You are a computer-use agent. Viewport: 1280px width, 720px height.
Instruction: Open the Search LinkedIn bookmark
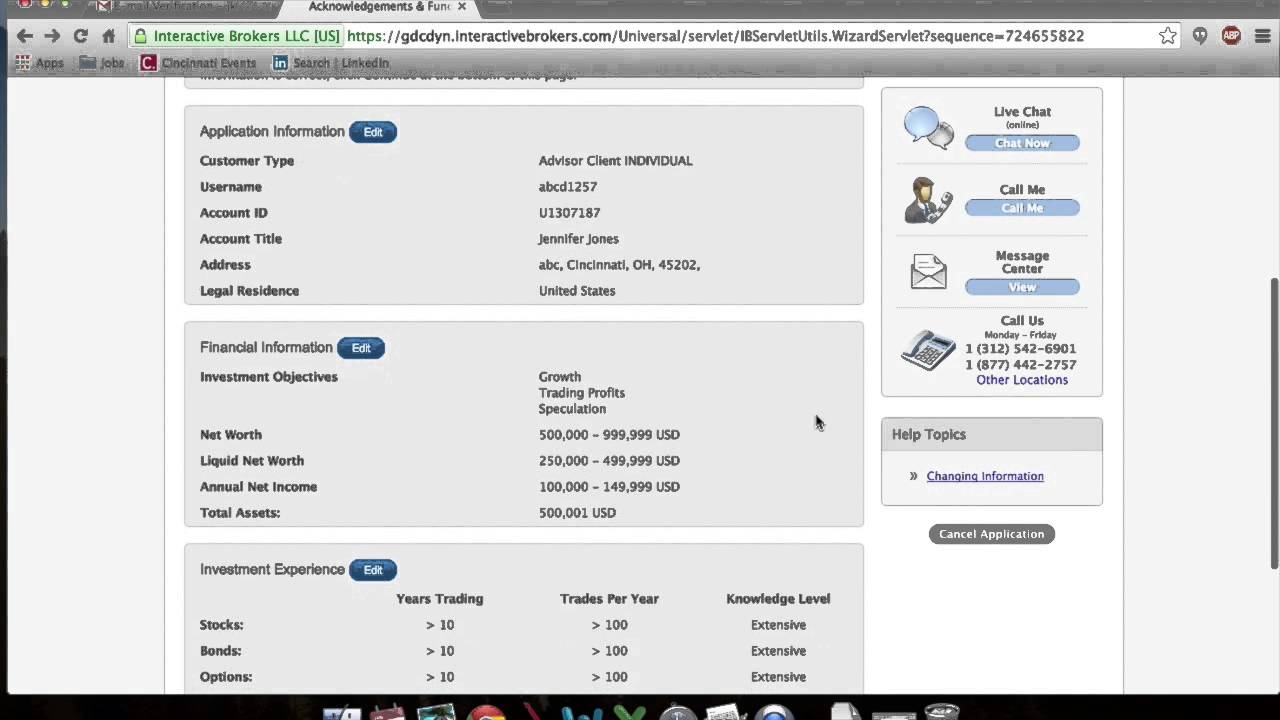click(330, 62)
